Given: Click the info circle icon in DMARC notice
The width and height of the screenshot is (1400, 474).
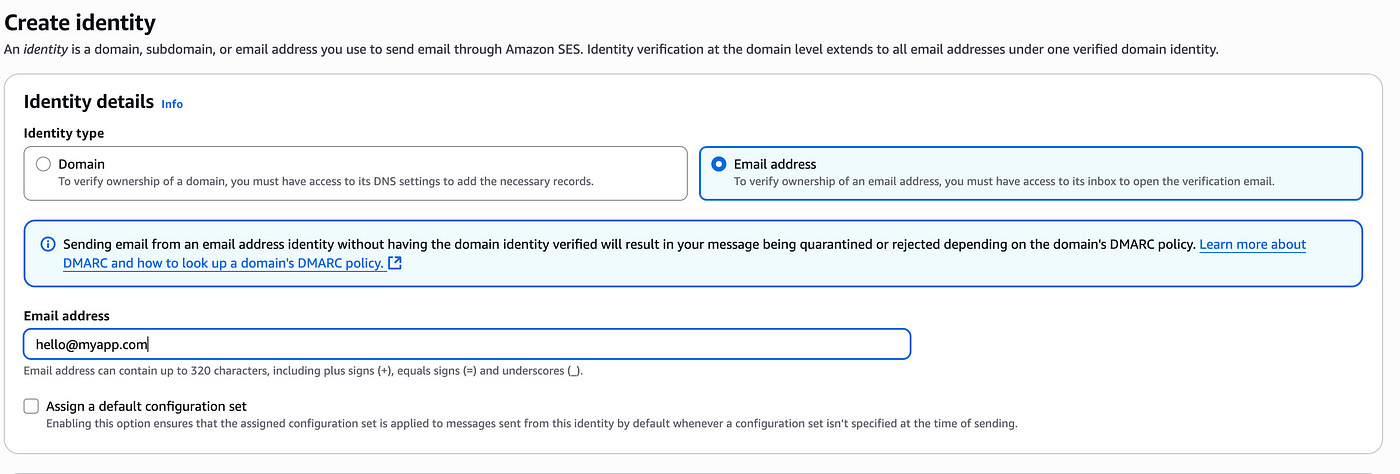Looking at the screenshot, I should (x=48, y=244).
